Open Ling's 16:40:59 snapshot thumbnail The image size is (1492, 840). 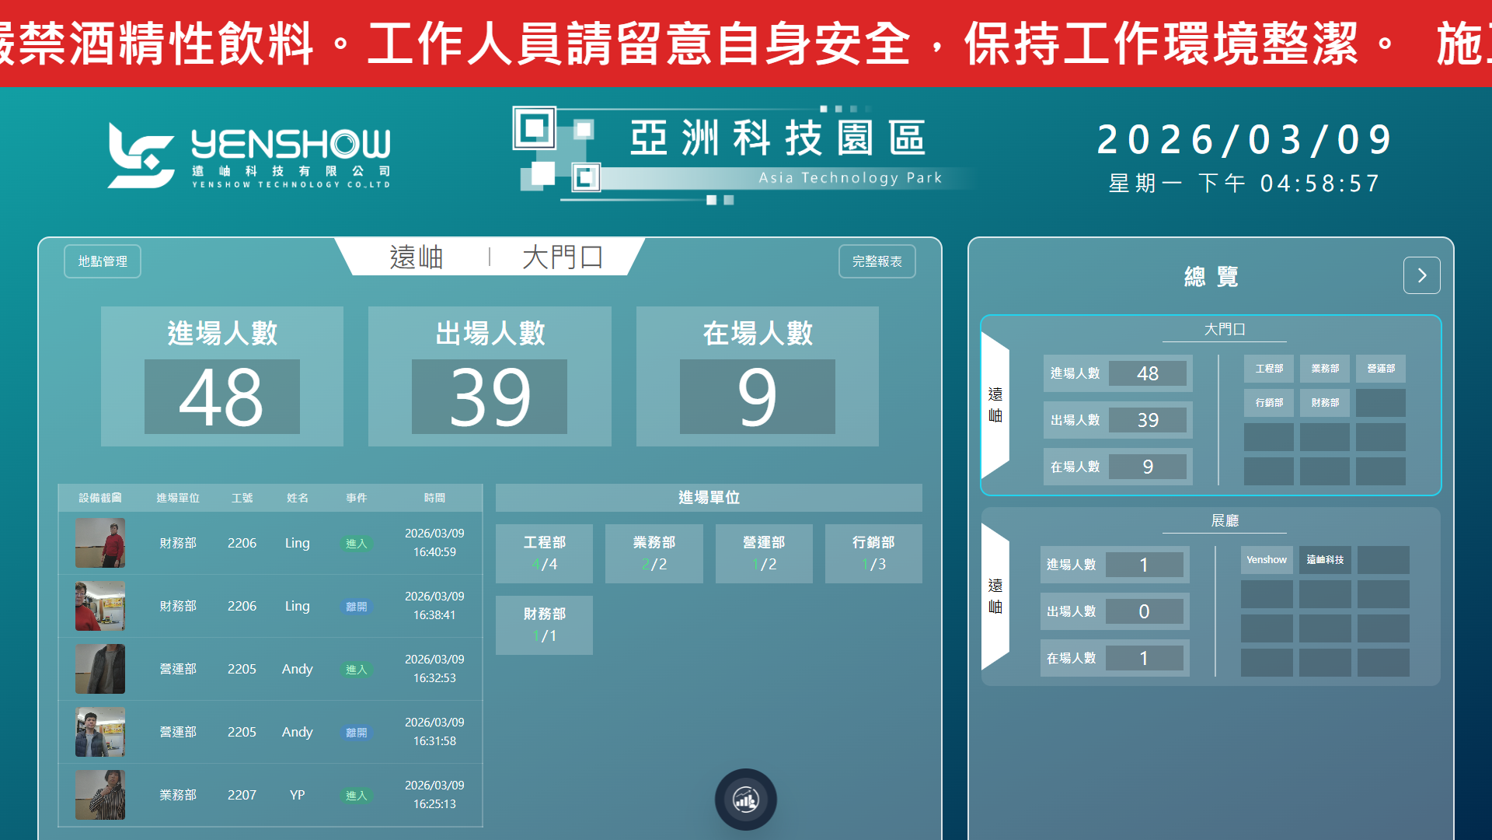pyautogui.click(x=100, y=543)
